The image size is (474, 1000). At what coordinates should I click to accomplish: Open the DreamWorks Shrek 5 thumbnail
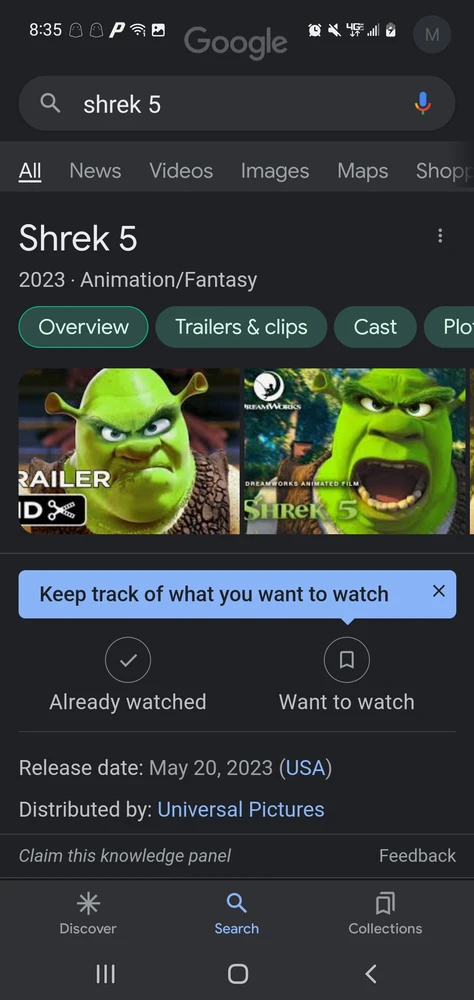355,451
